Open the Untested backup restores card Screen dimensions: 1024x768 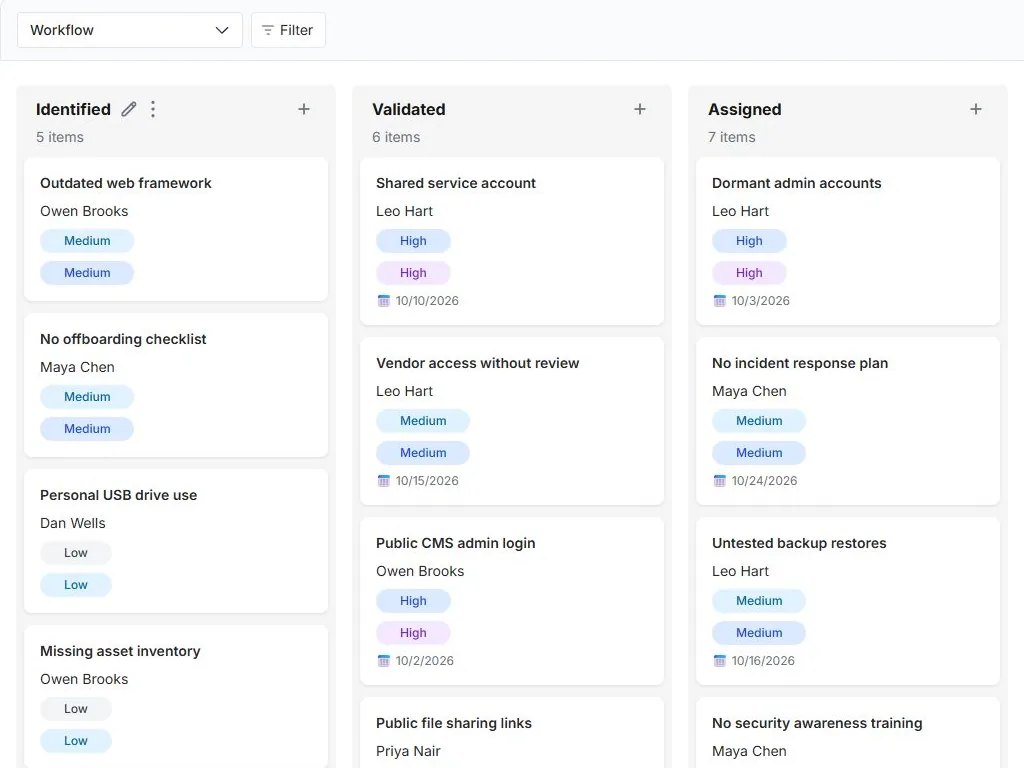848,601
